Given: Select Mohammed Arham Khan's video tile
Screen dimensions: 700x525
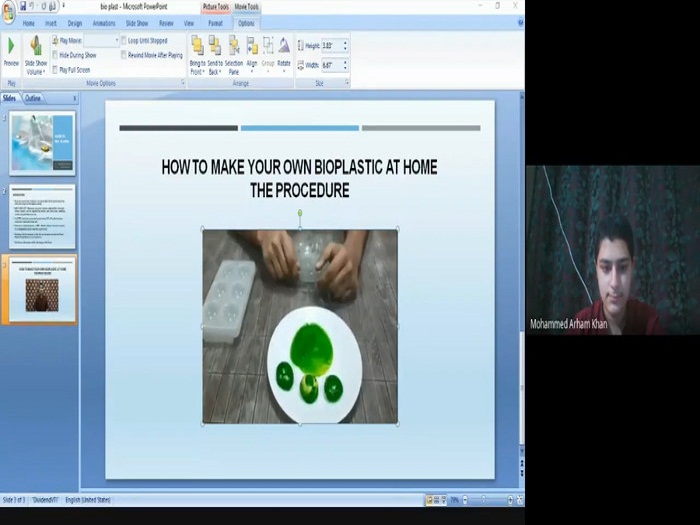Looking at the screenshot, I should pyautogui.click(x=613, y=250).
